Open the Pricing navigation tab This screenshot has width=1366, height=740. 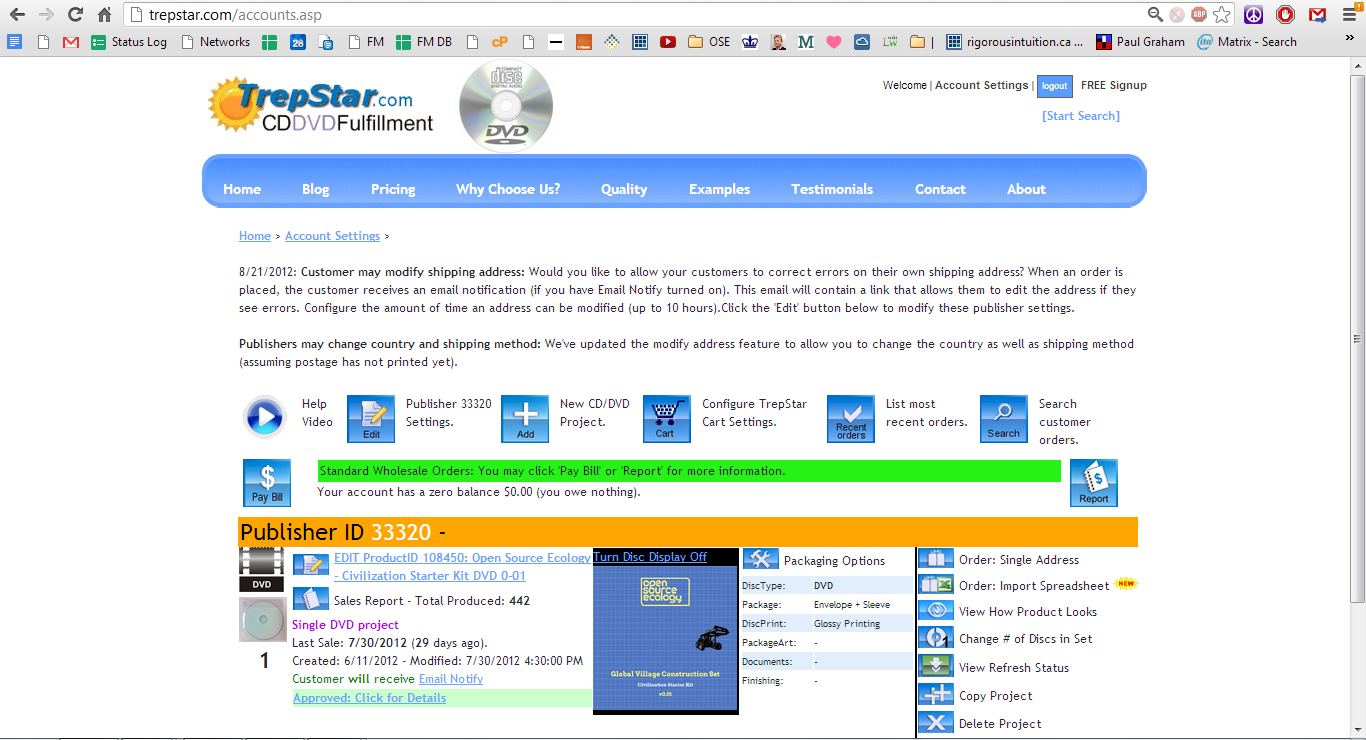coord(393,189)
